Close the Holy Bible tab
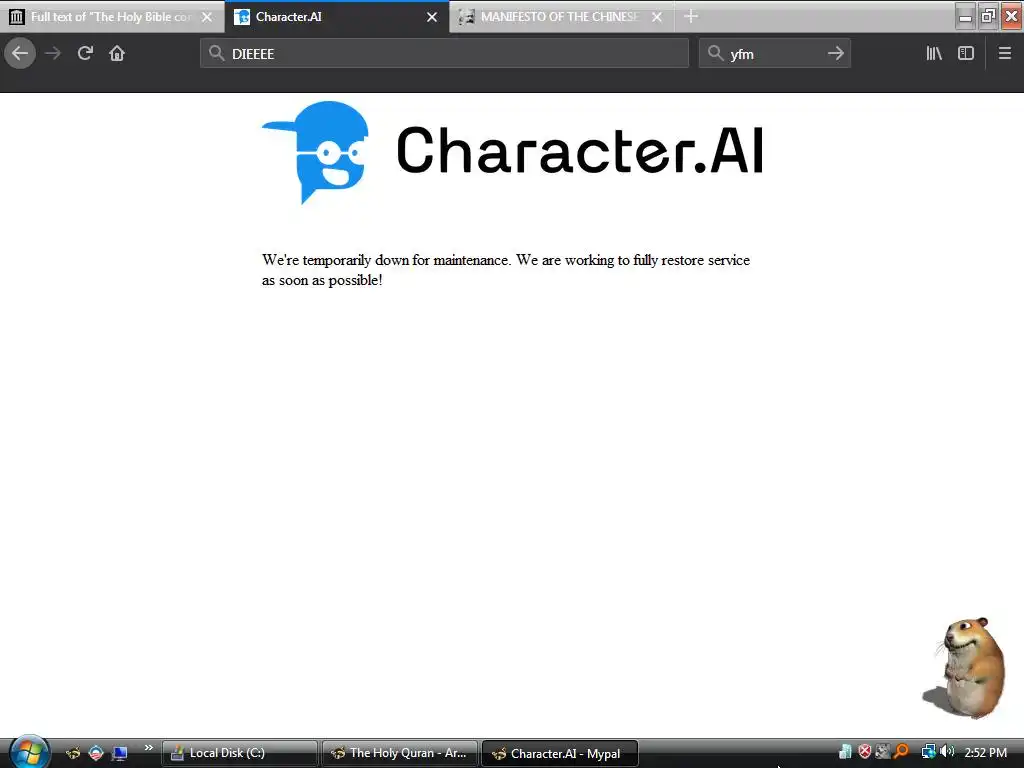1024x768 pixels. coord(207,17)
